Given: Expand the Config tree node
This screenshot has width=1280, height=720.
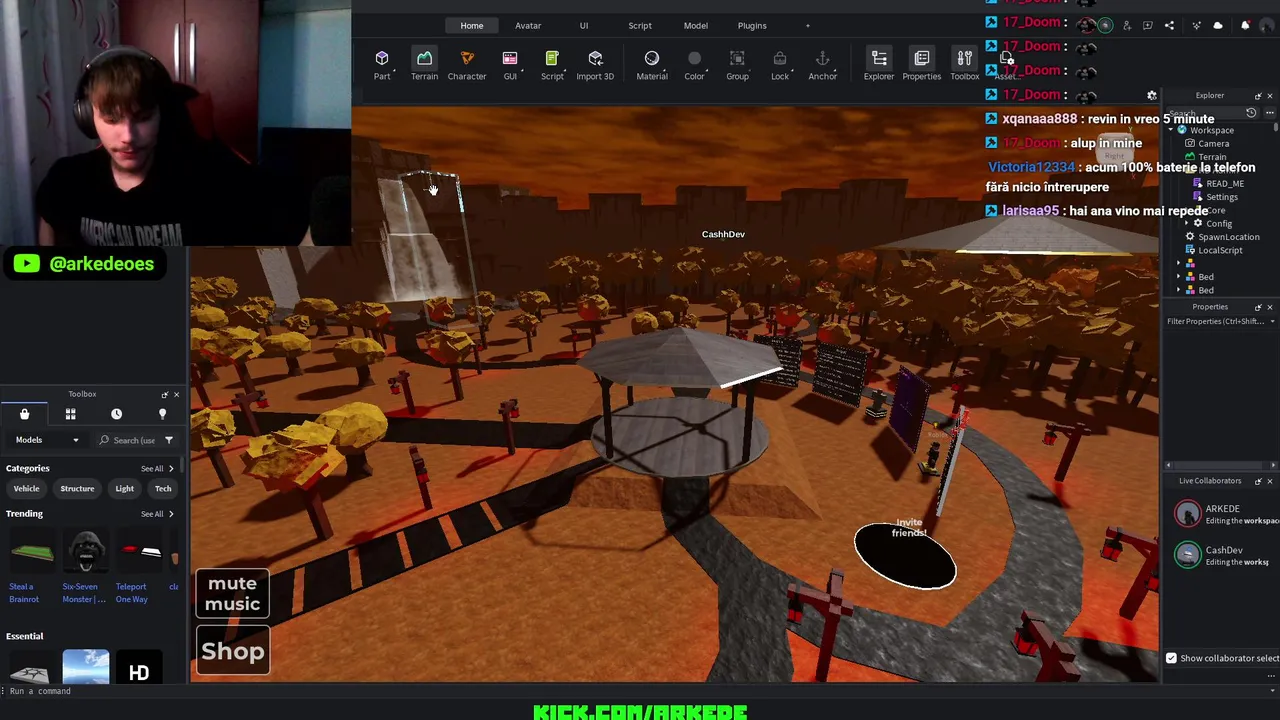Looking at the screenshot, I should point(1187,224).
